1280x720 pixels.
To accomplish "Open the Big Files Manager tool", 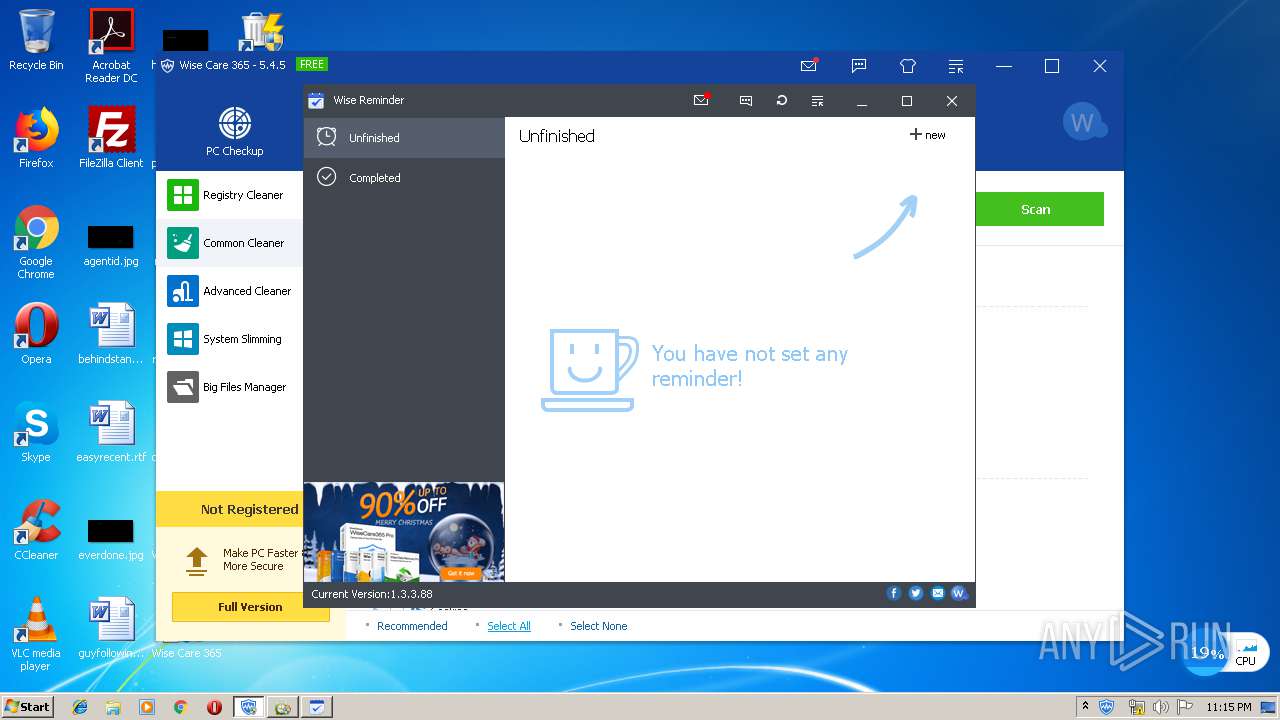I will pyautogui.click(x=229, y=387).
